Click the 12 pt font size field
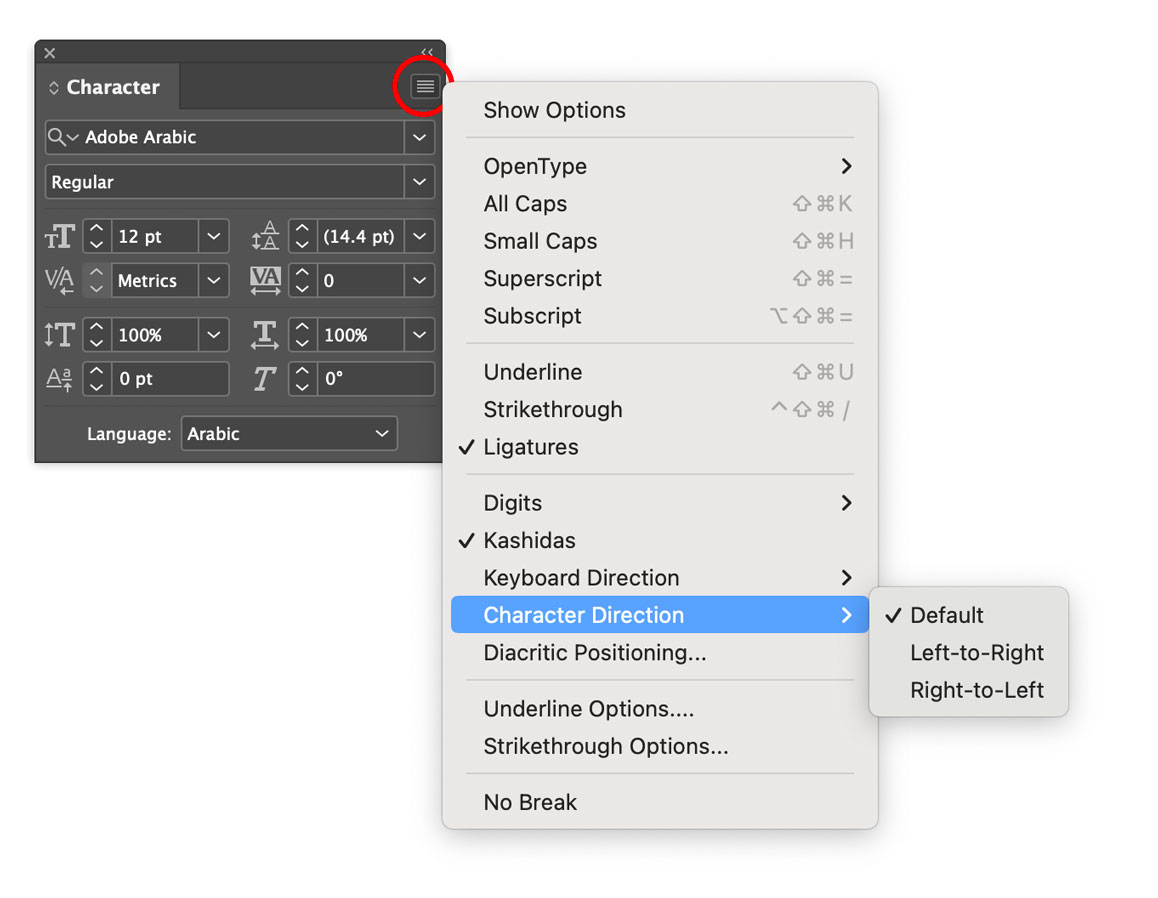Screen dimensions: 1158x898 (150, 236)
